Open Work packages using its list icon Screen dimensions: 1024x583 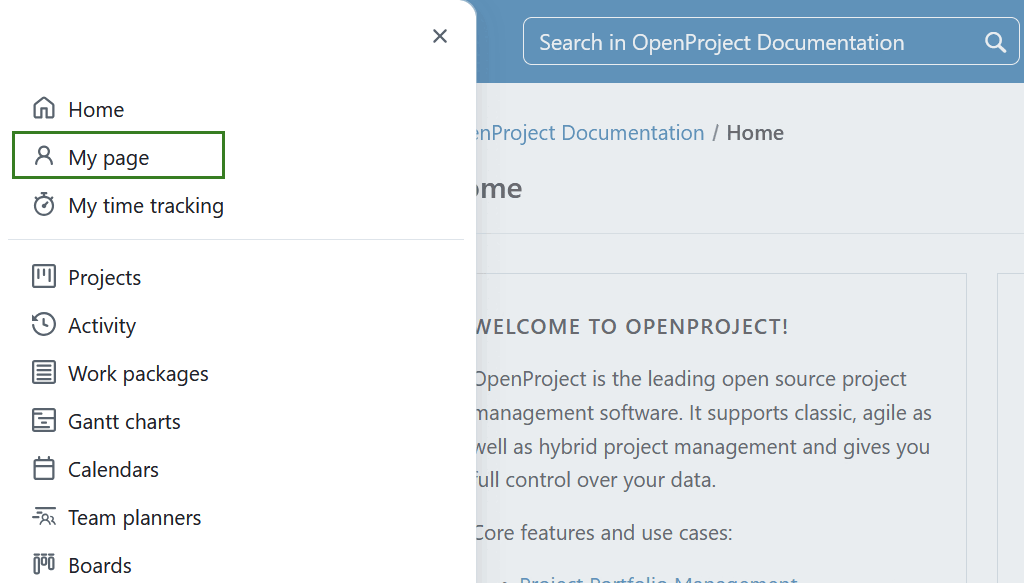pyautogui.click(x=44, y=373)
